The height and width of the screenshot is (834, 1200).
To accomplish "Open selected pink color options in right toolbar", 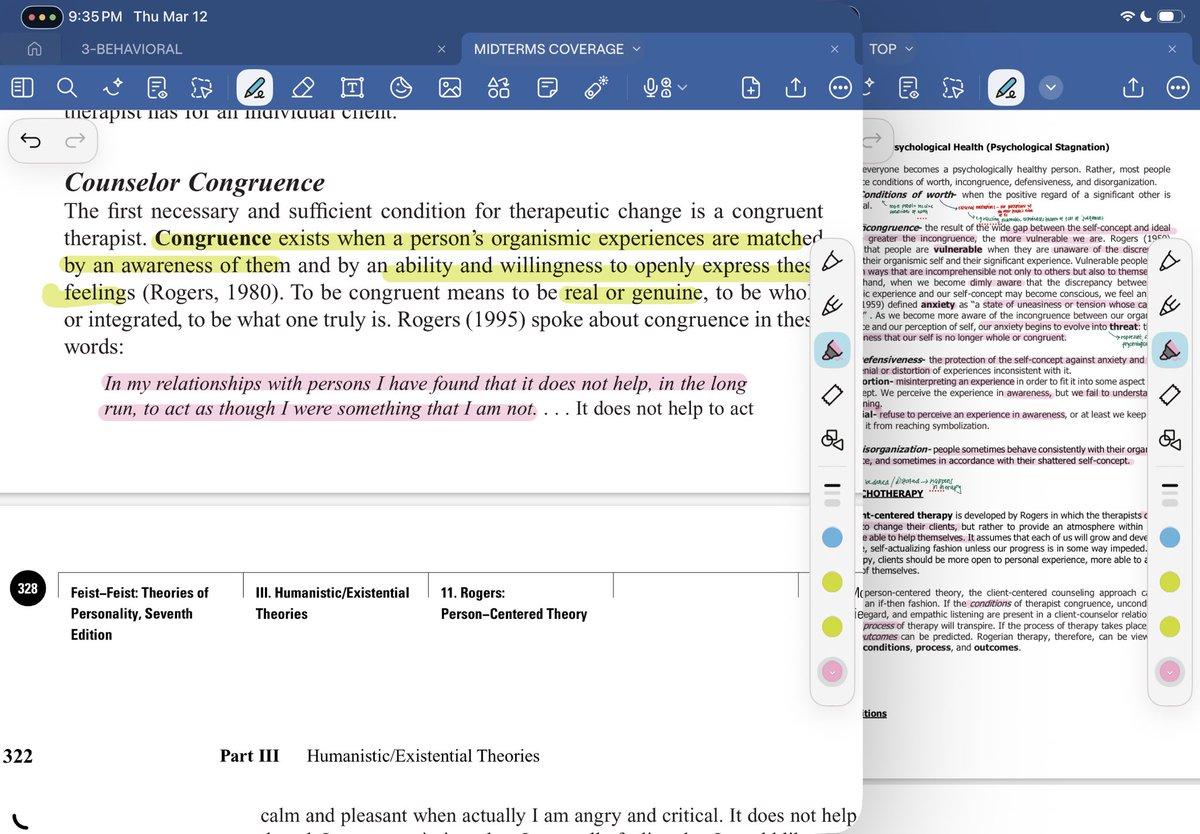I will [x=1169, y=672].
